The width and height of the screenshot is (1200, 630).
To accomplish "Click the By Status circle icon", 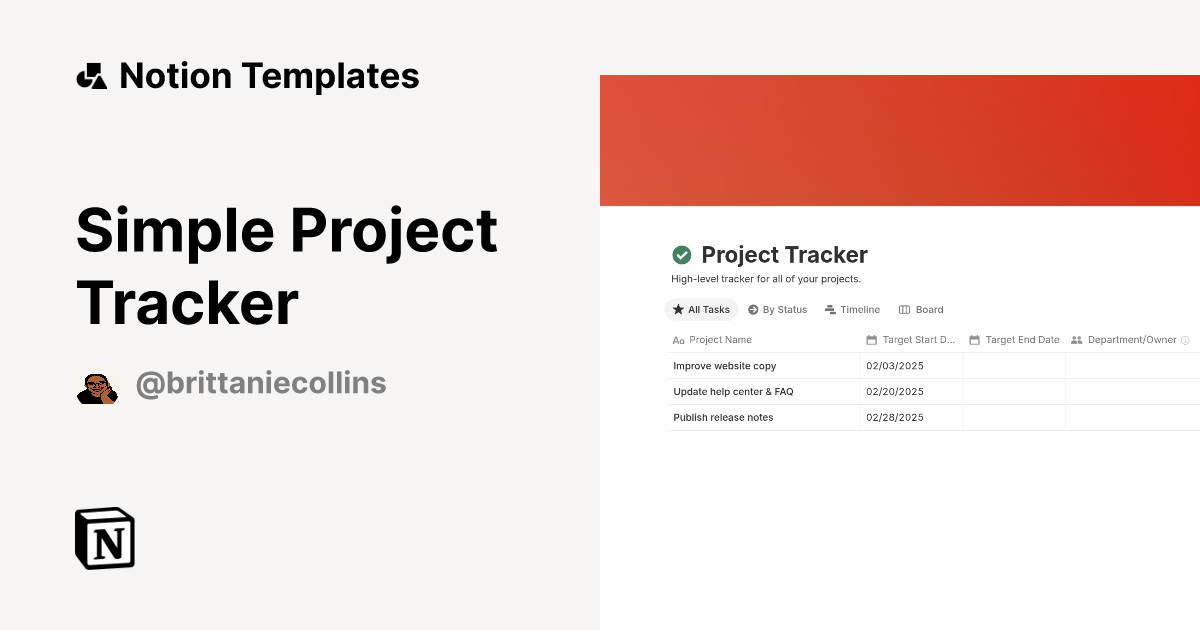I will pos(751,309).
